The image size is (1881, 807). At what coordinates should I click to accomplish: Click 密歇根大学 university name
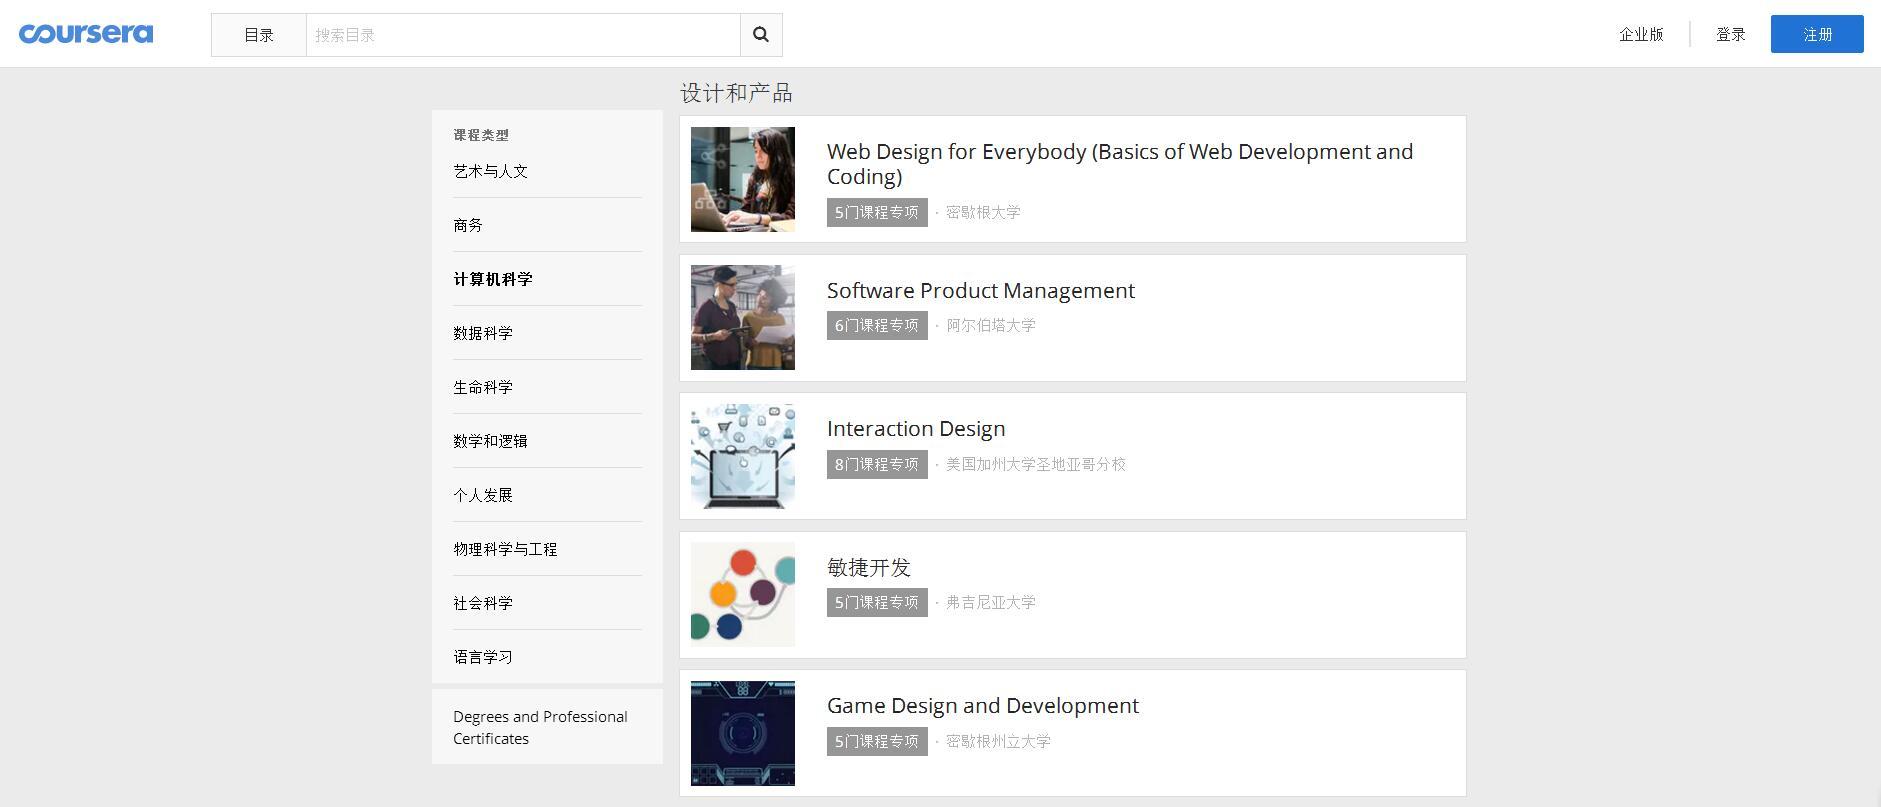[x=983, y=212]
